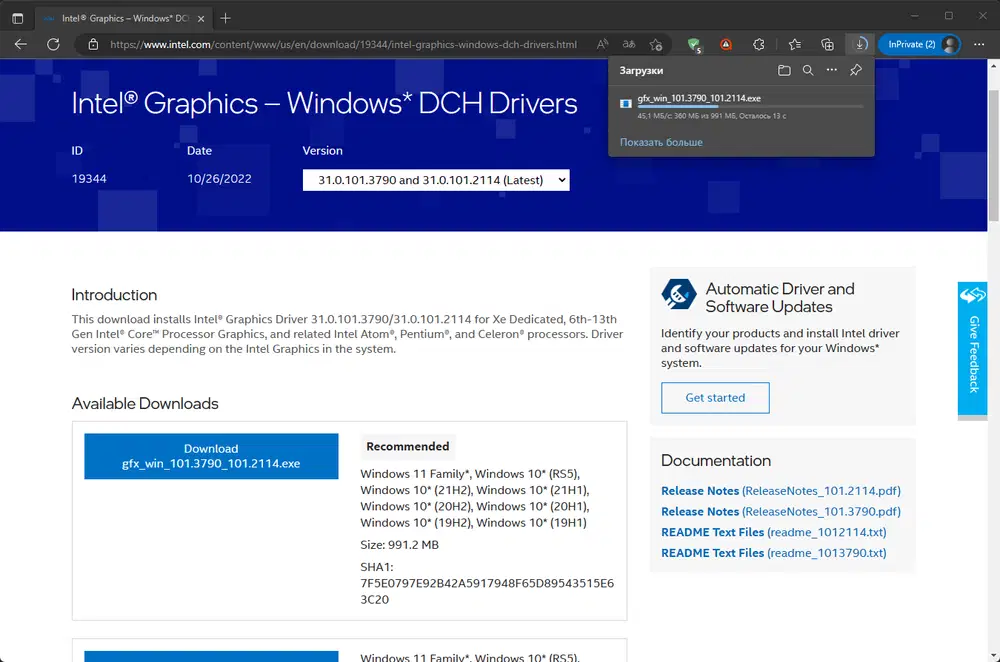Image resolution: width=1000 pixels, height=662 pixels.
Task: Add this page to favorites
Action: (x=656, y=44)
